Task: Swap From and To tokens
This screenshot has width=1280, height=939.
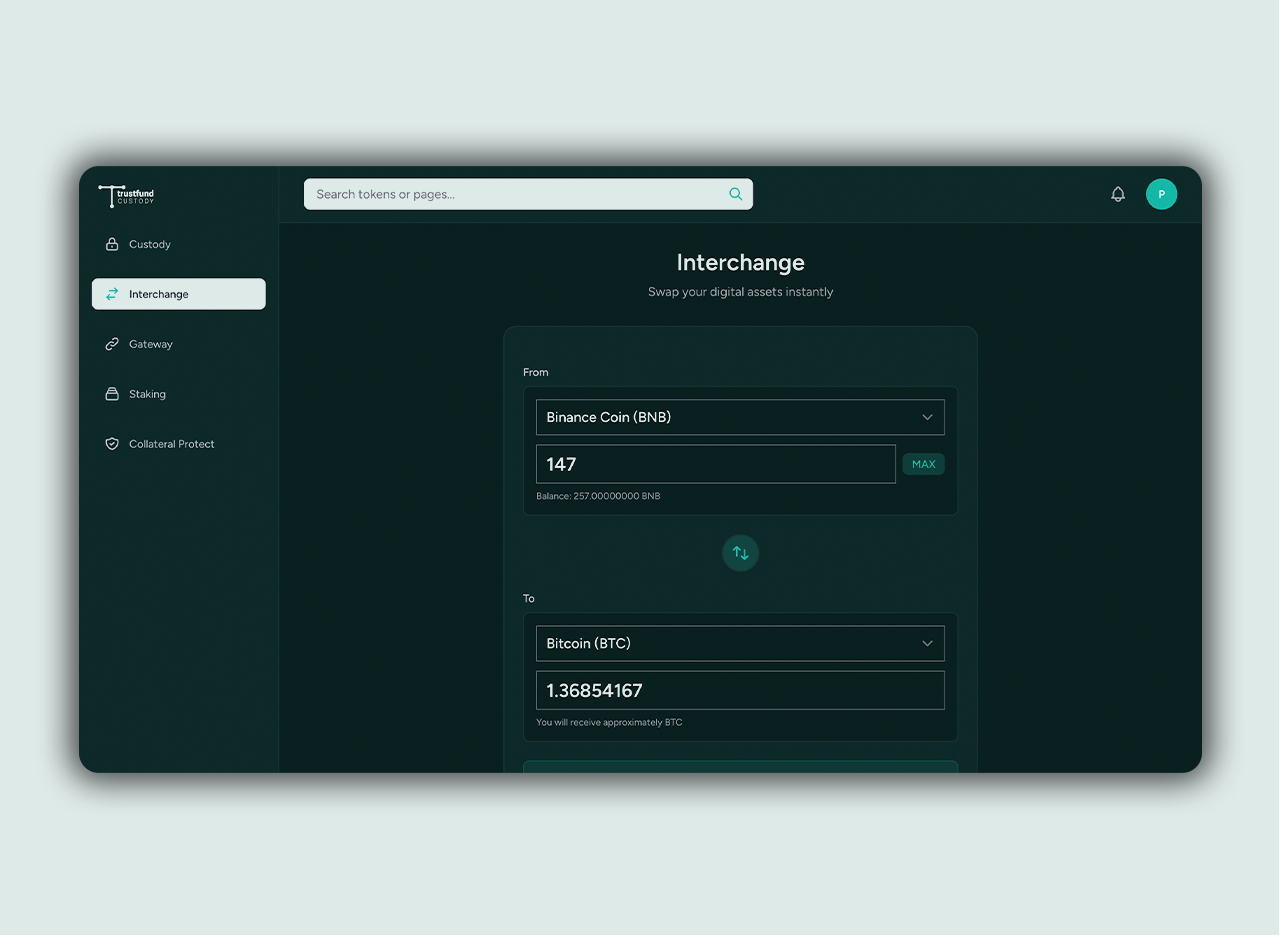Action: [x=740, y=553]
